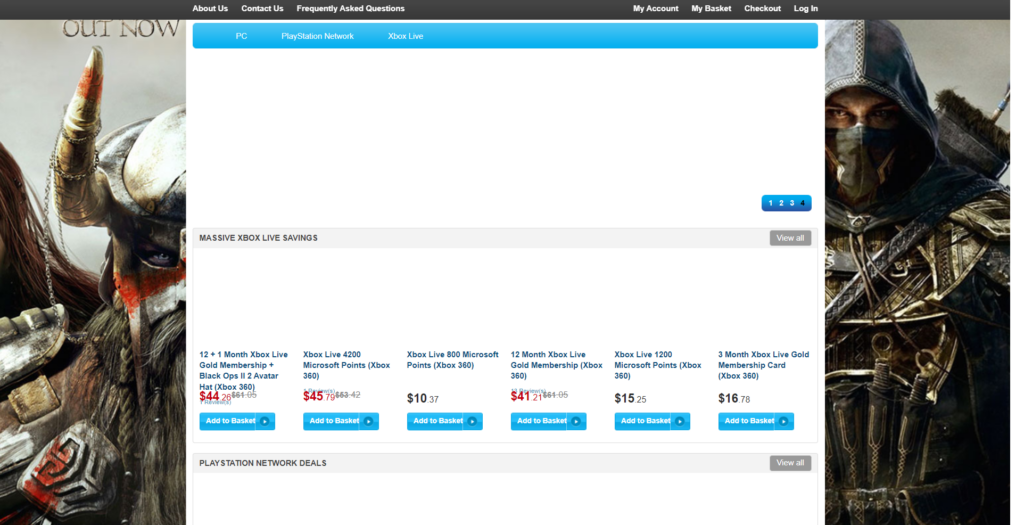Add 12 + 1 Month Gold Membership to basket

tap(237, 421)
